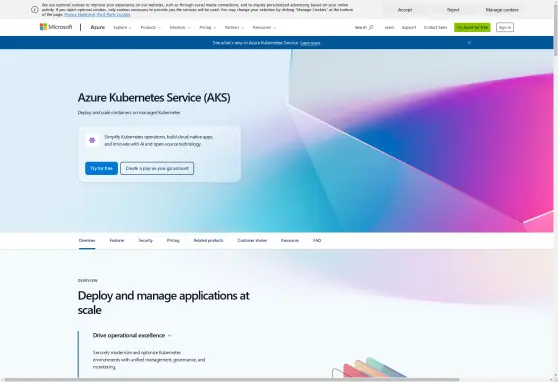Click Create a pay-as-you-go account
This screenshot has width=558, height=382.
point(157,168)
